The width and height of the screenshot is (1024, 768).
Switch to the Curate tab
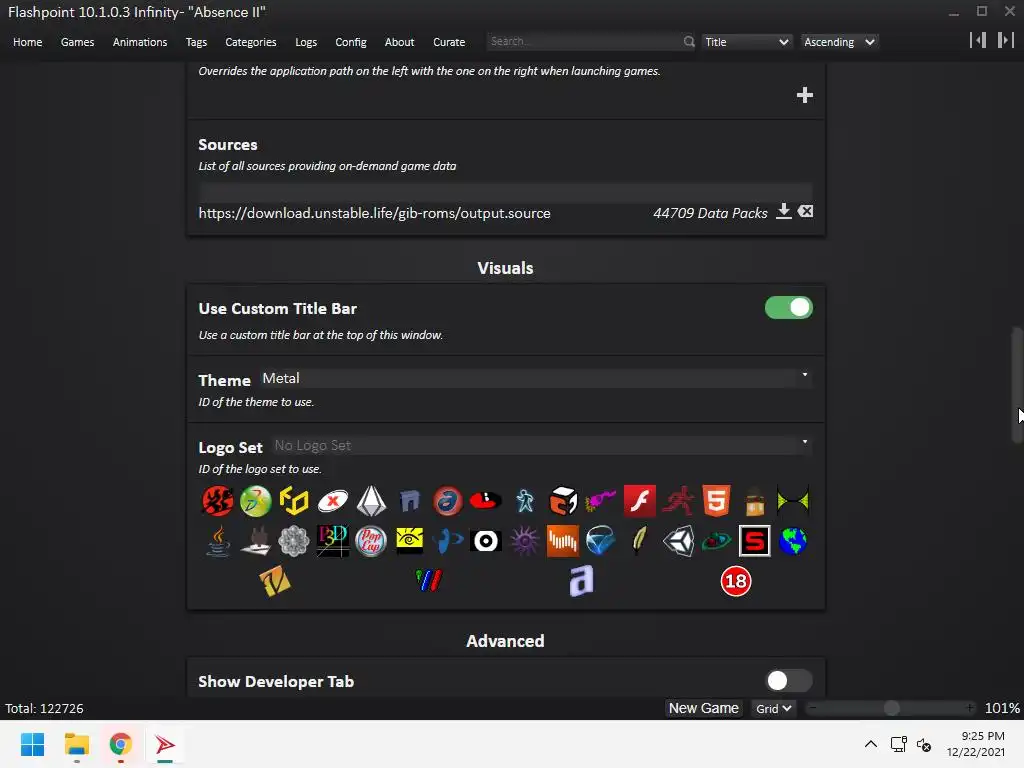(x=449, y=42)
